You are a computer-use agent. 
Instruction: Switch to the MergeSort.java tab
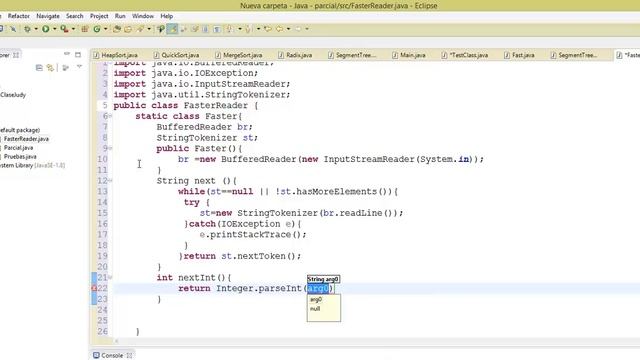click(x=239, y=55)
